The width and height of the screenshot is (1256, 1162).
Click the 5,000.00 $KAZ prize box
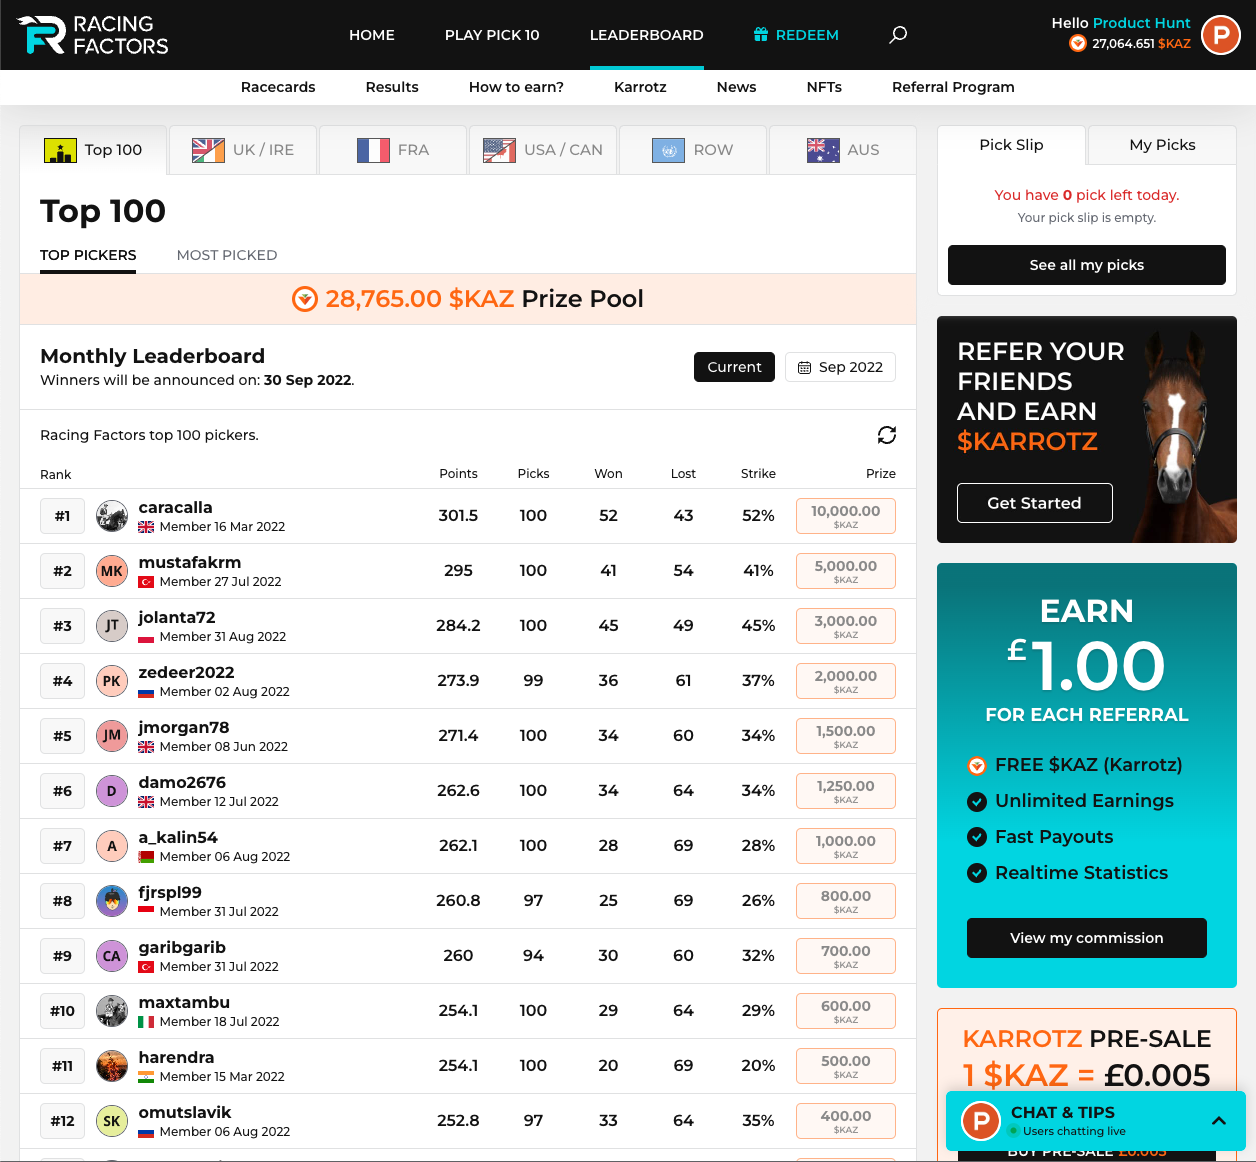click(x=846, y=571)
